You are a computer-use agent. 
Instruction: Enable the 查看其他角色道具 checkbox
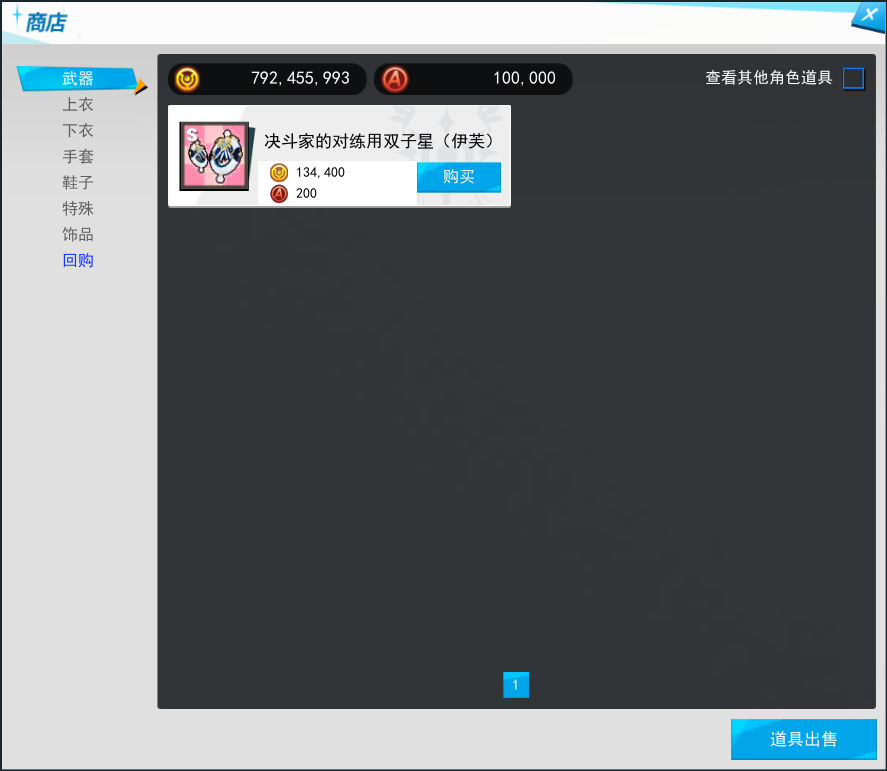coord(853,78)
